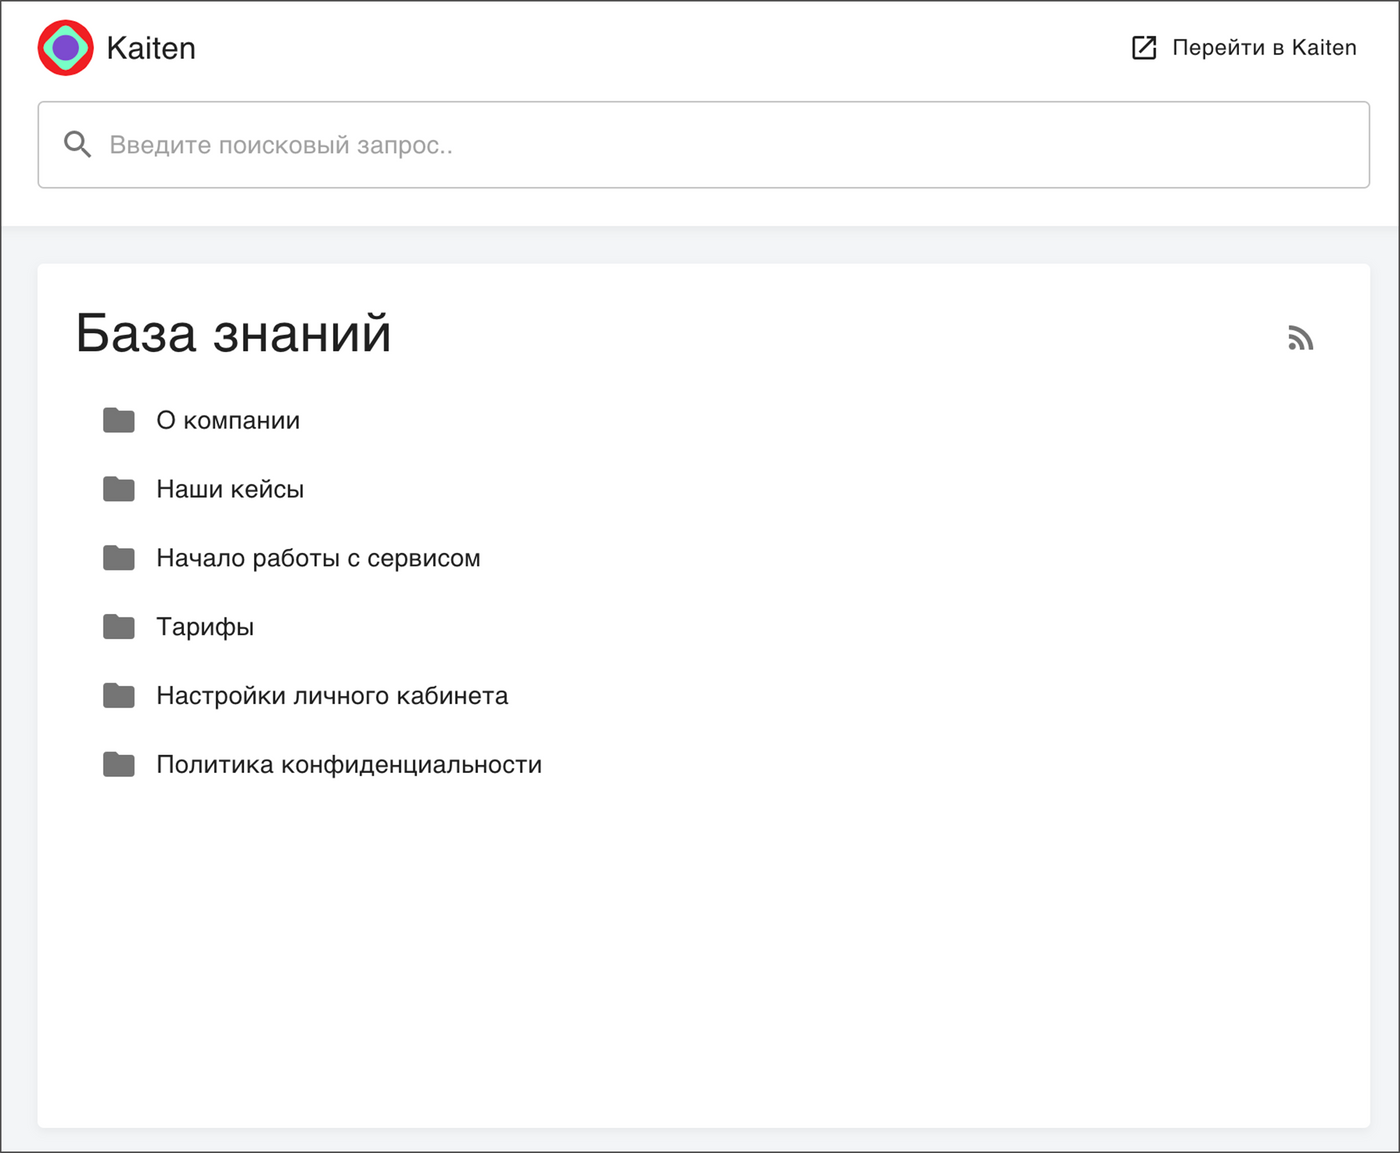Click the folder icon next to Тарифы

[x=119, y=627]
